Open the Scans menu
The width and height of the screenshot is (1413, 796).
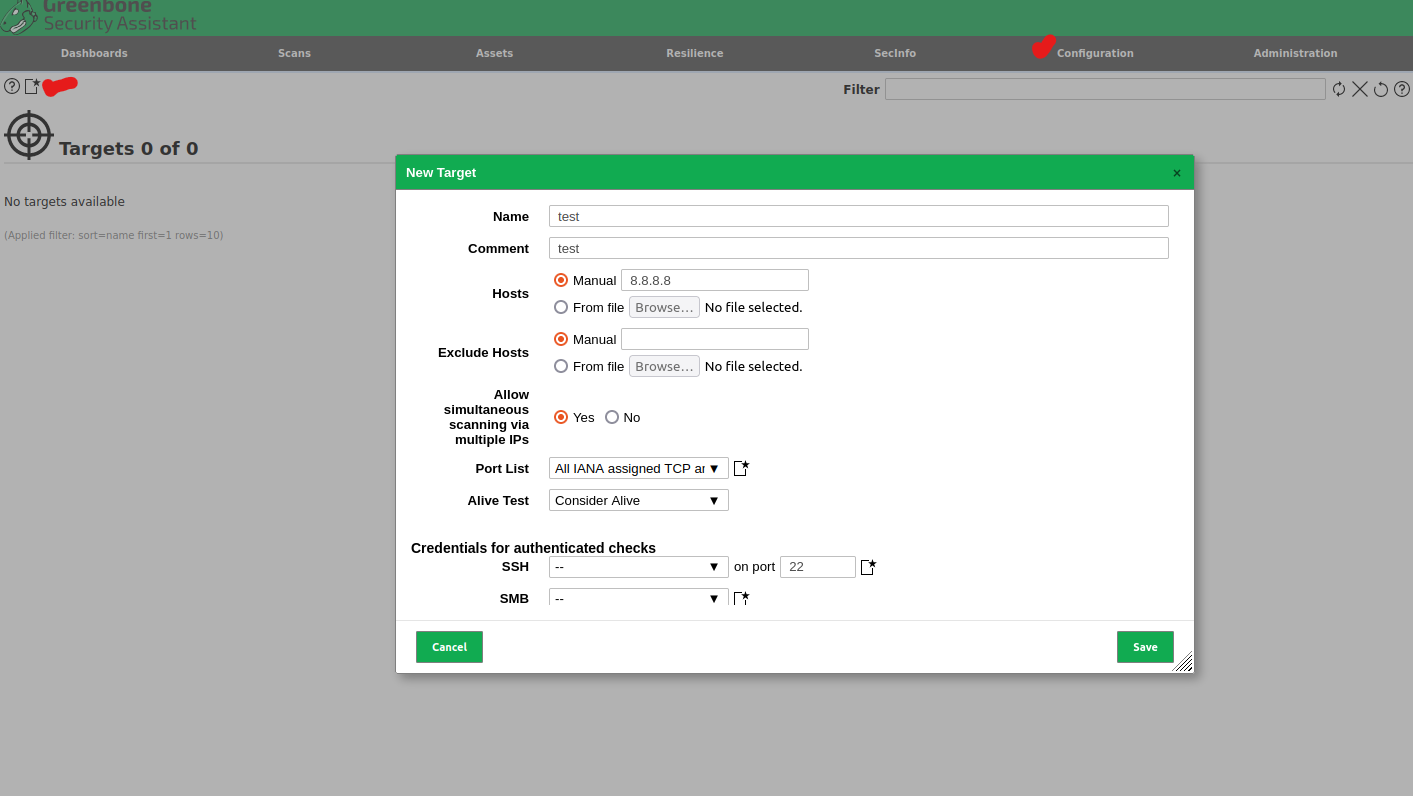coord(294,53)
